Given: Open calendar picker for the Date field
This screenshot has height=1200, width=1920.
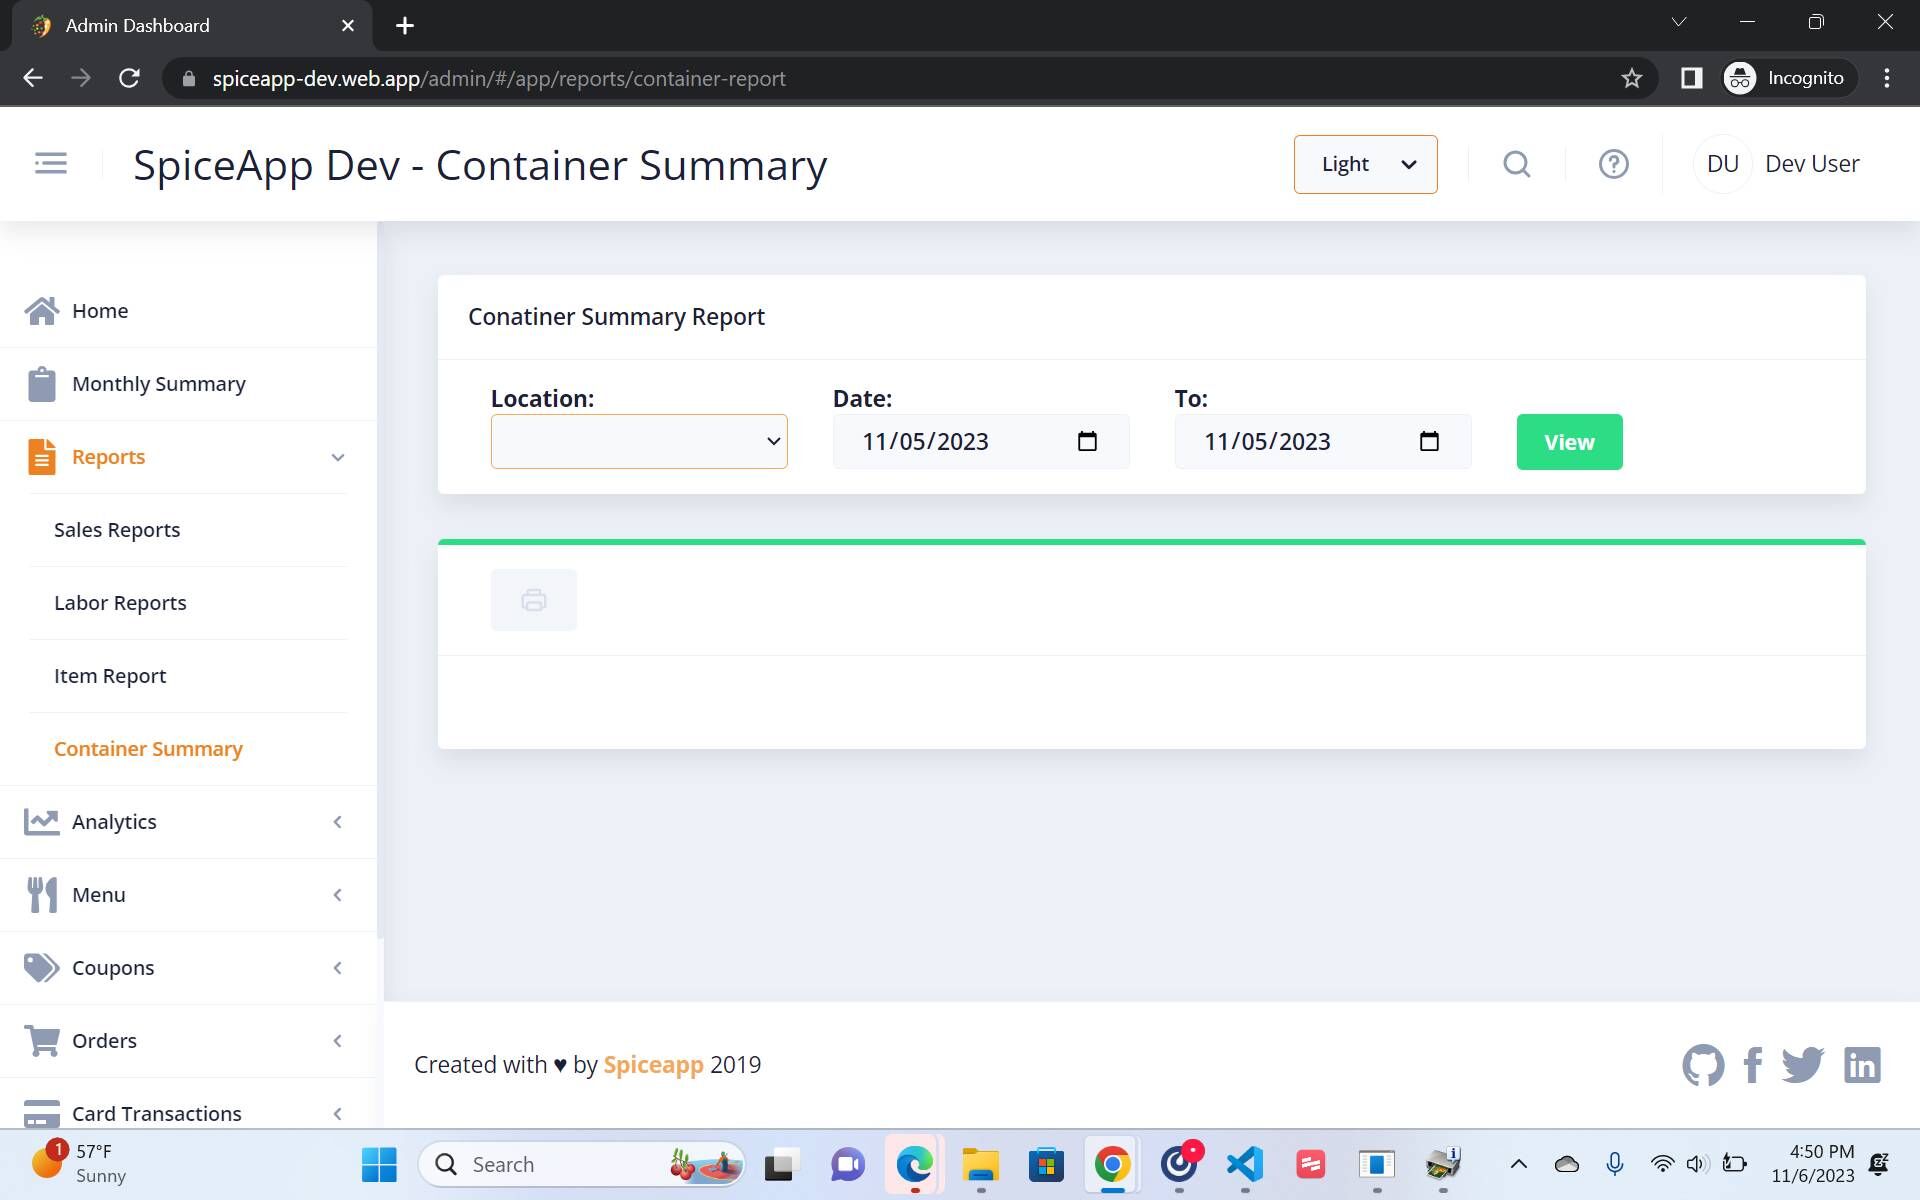Looking at the screenshot, I should (1087, 441).
